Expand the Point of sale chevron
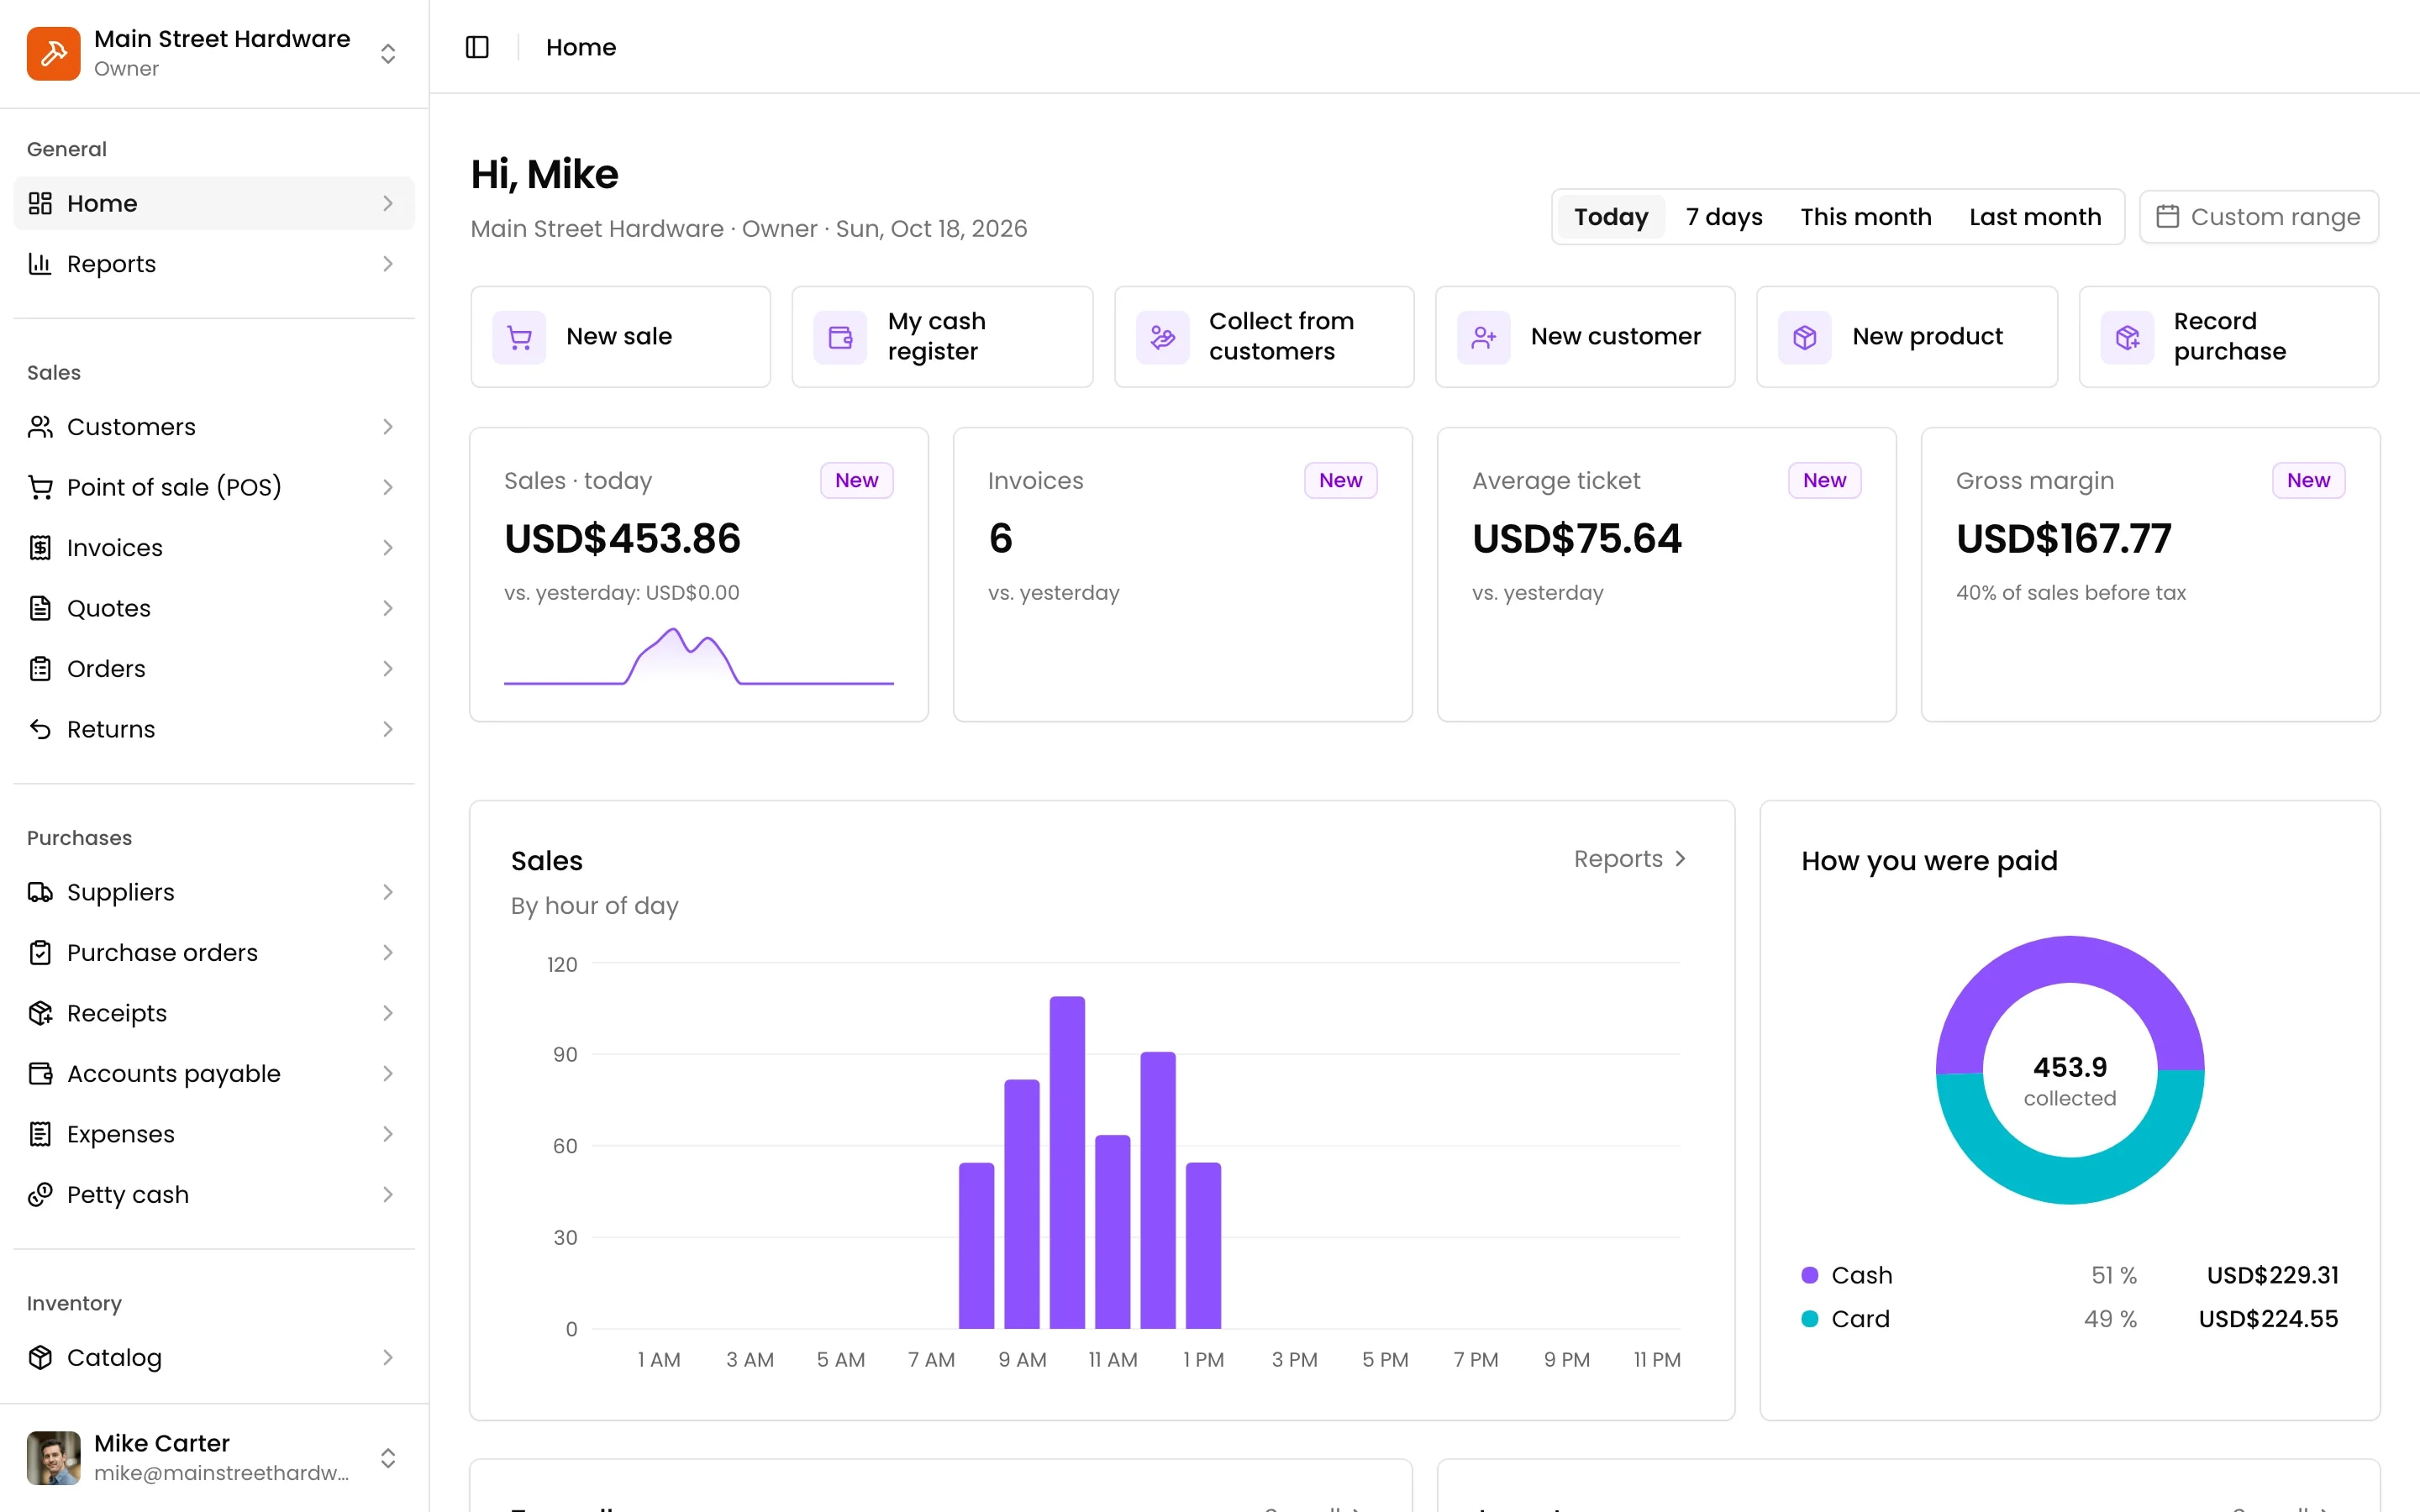 pyautogui.click(x=388, y=487)
